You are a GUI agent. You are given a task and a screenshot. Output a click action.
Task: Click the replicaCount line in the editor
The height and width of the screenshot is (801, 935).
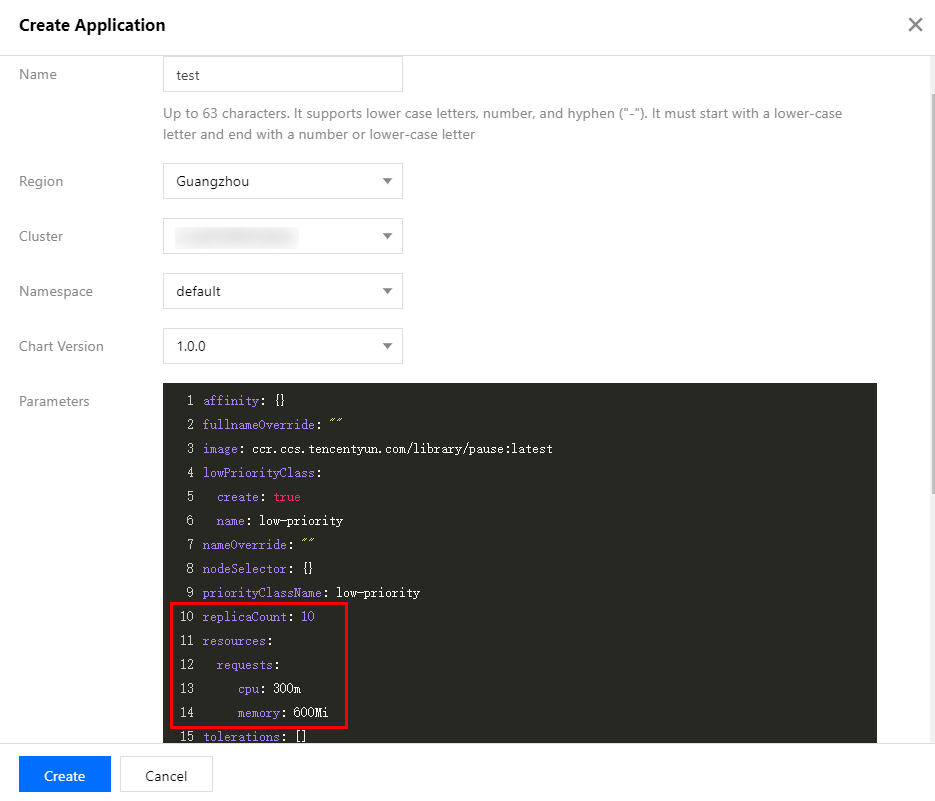[258, 617]
